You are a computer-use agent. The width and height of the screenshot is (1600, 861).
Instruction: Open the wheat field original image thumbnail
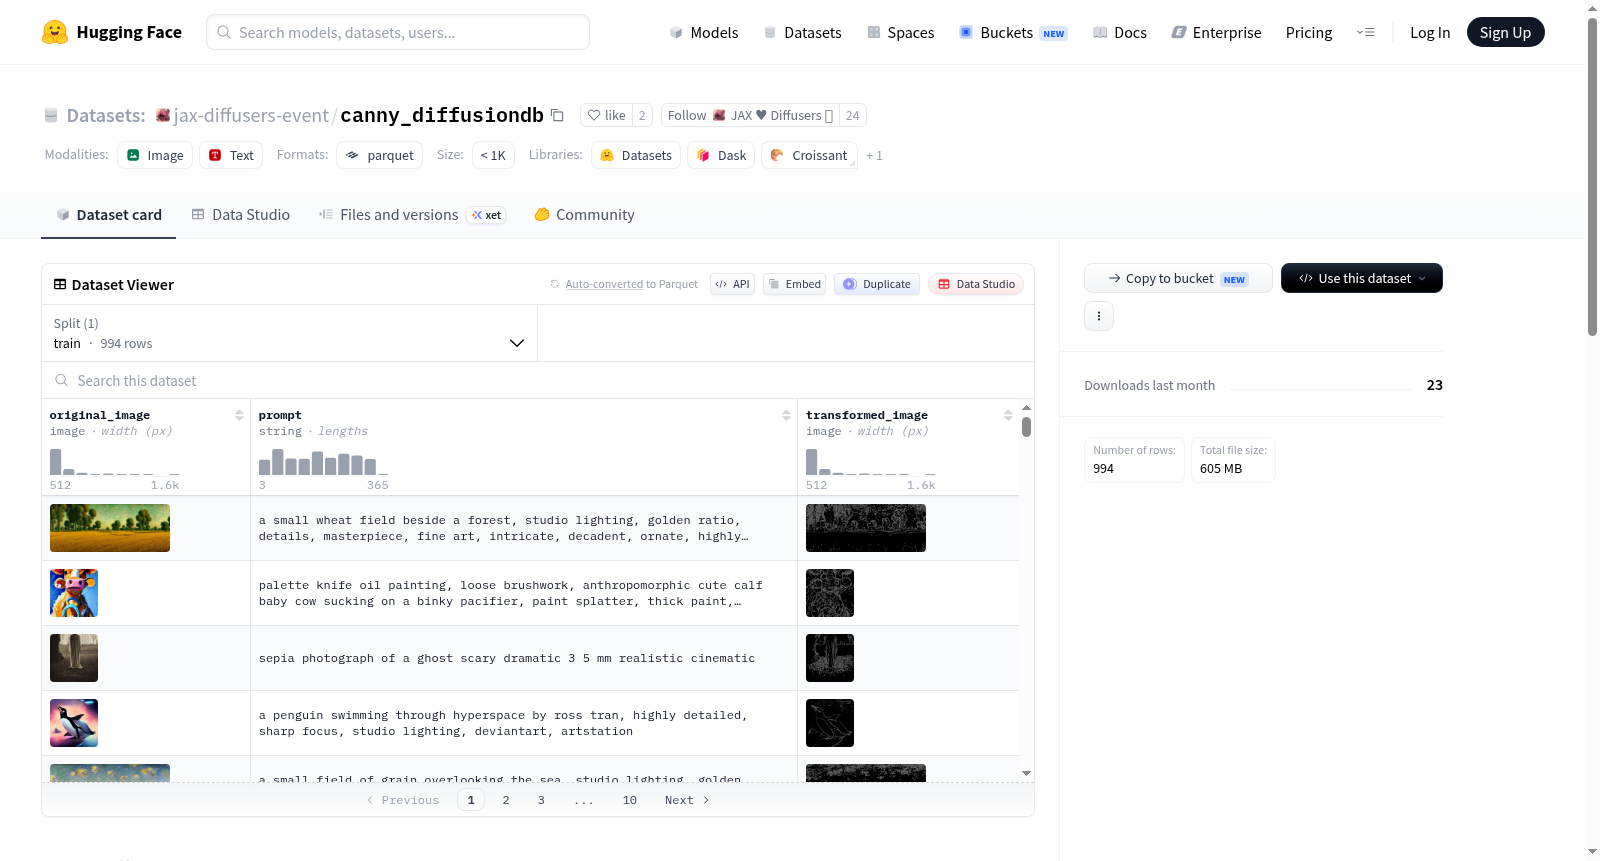(110, 528)
